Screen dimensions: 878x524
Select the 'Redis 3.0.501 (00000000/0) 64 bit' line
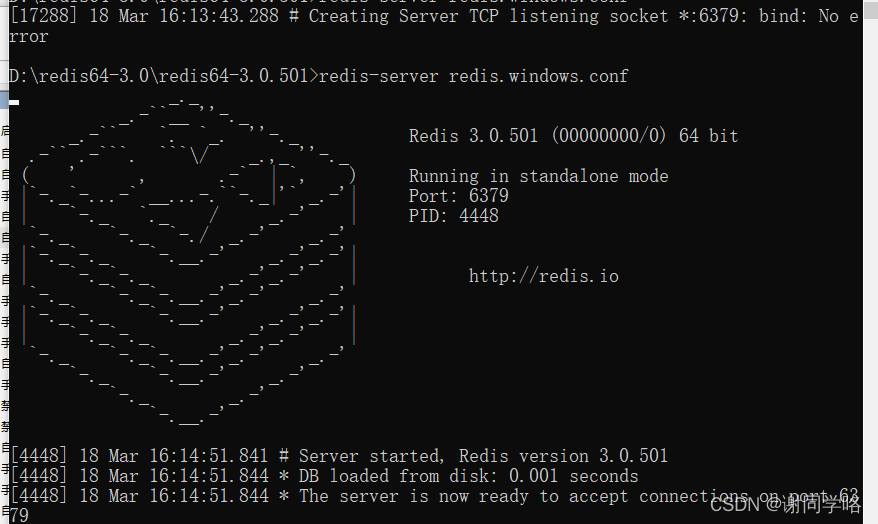(x=573, y=136)
